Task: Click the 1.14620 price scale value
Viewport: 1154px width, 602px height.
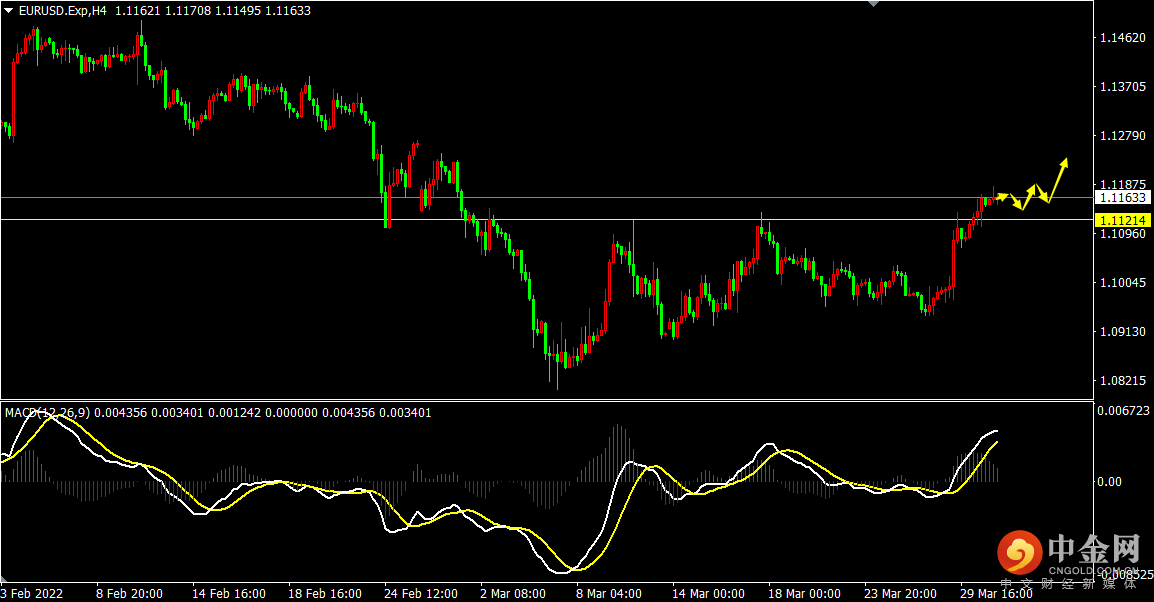Action: (1122, 38)
